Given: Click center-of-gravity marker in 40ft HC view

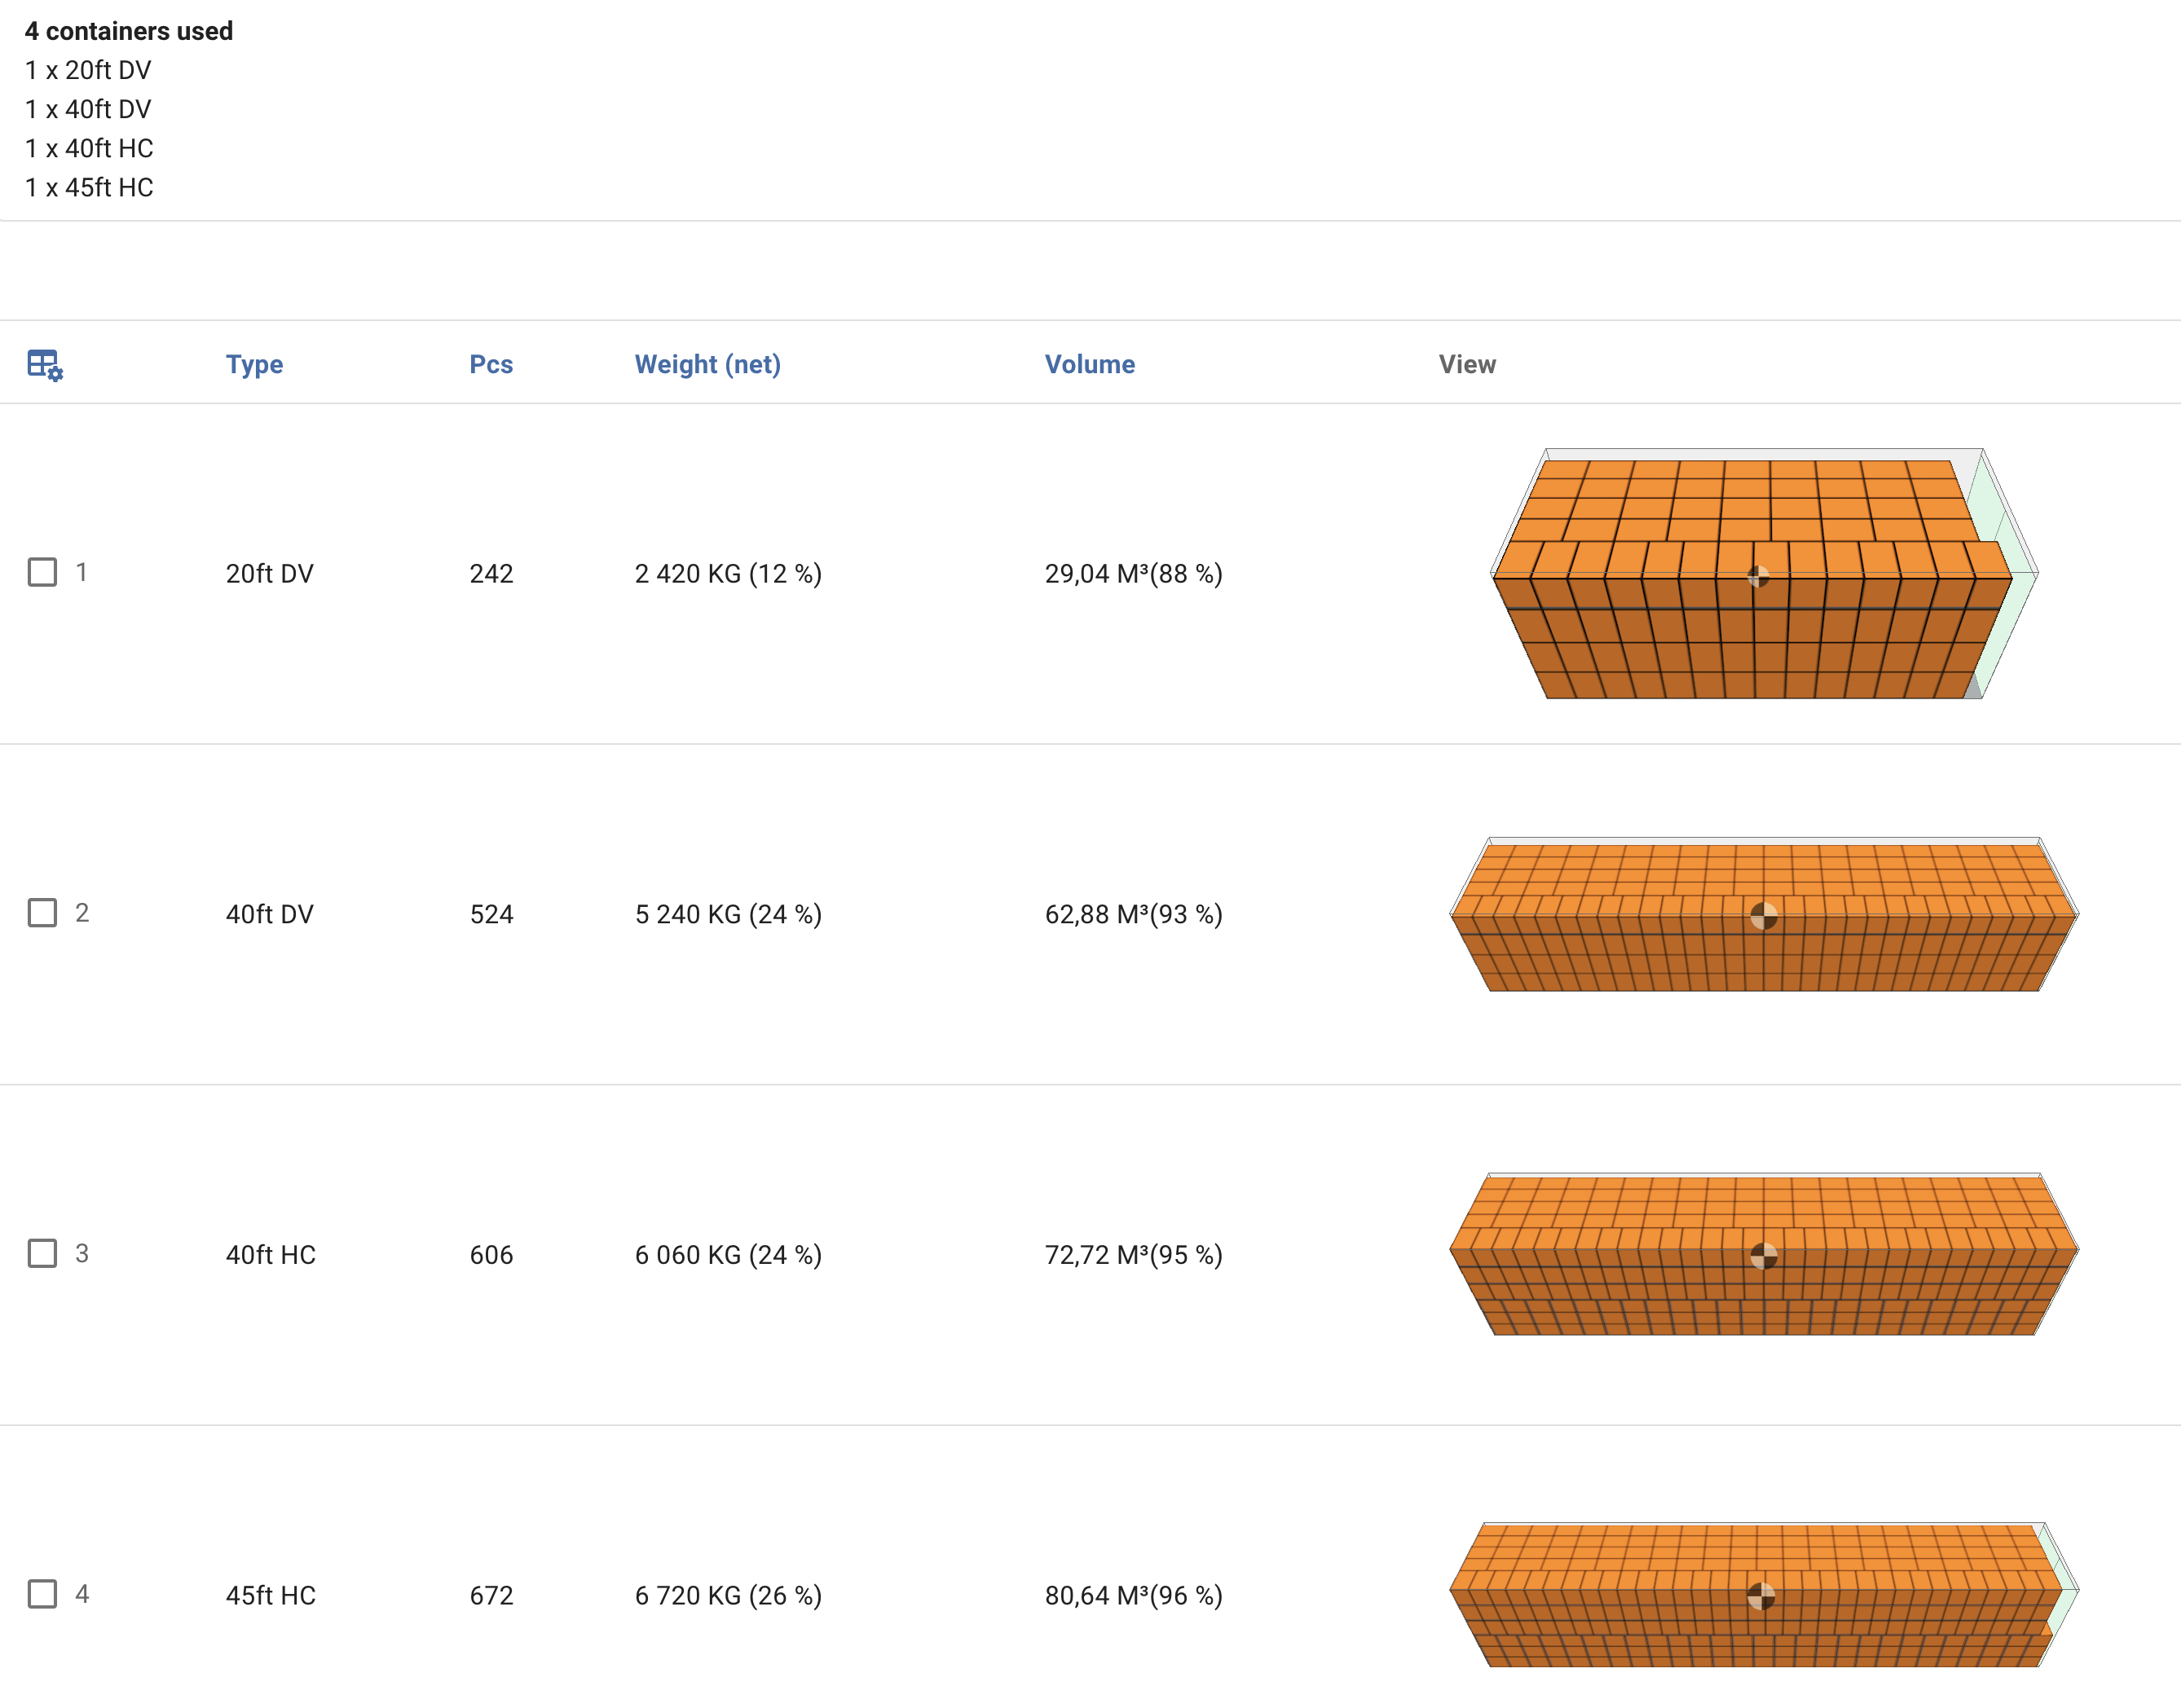Looking at the screenshot, I should point(1764,1255).
